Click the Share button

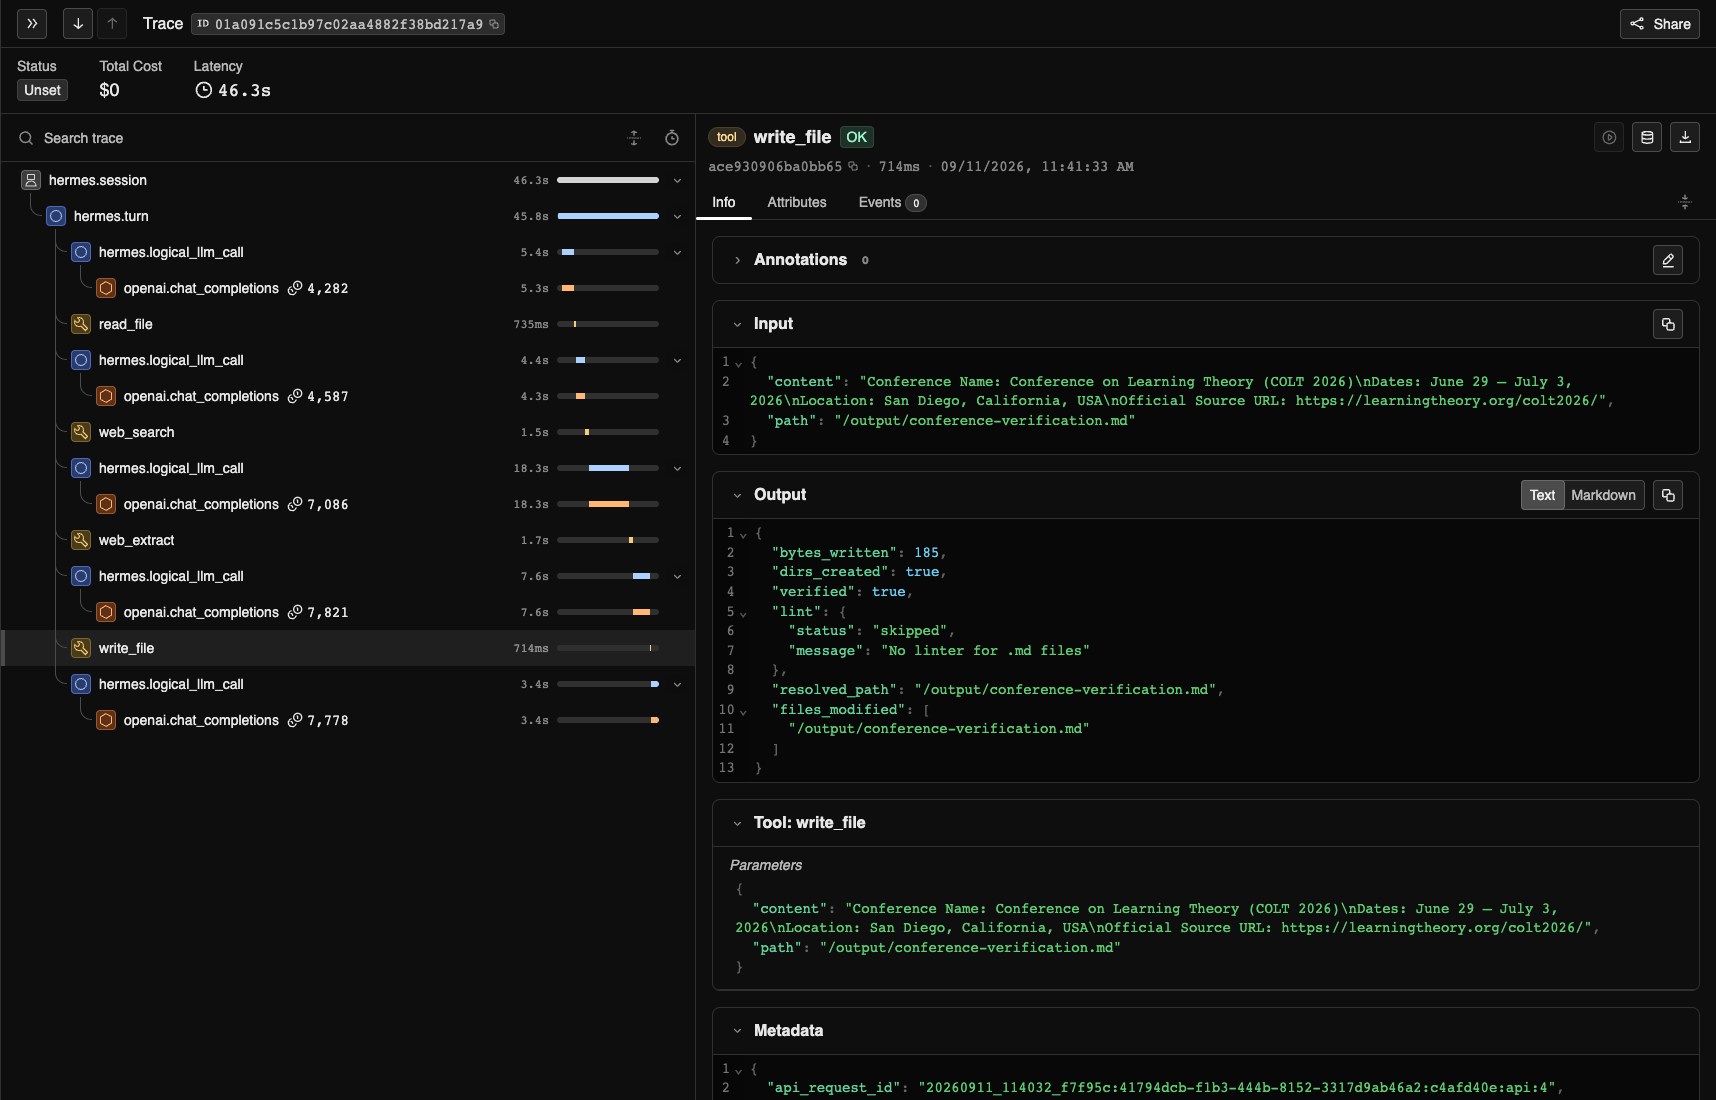point(1660,24)
